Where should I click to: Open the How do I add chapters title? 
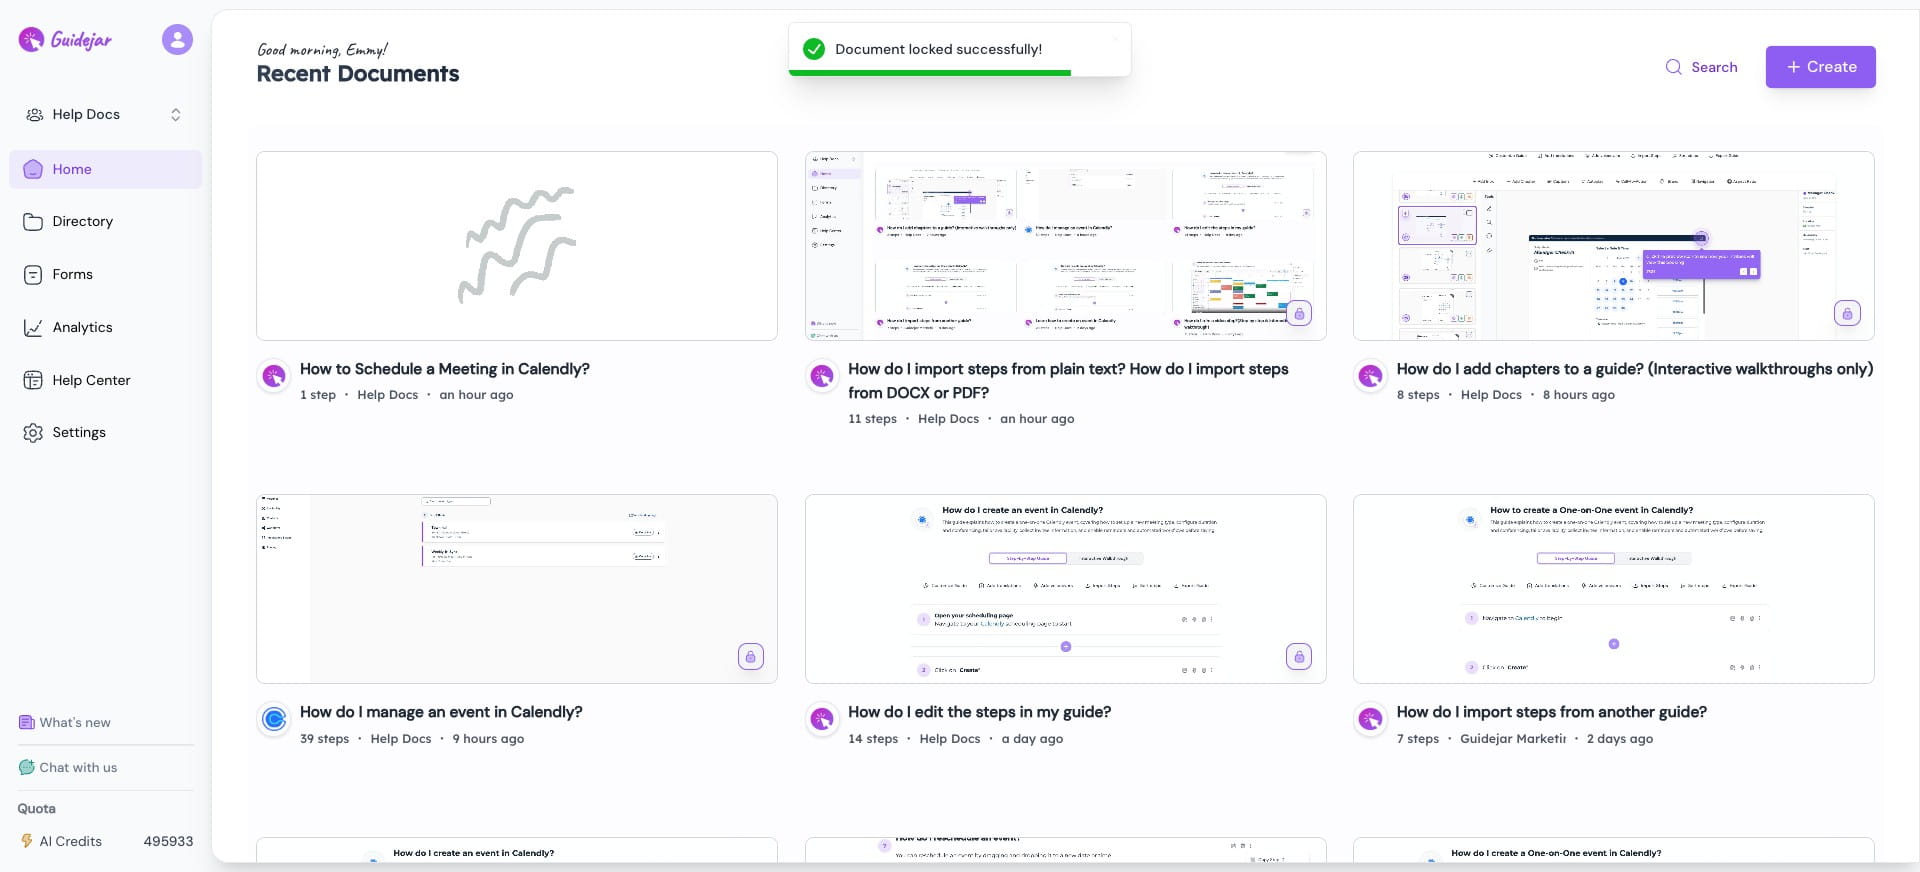click(x=1635, y=369)
